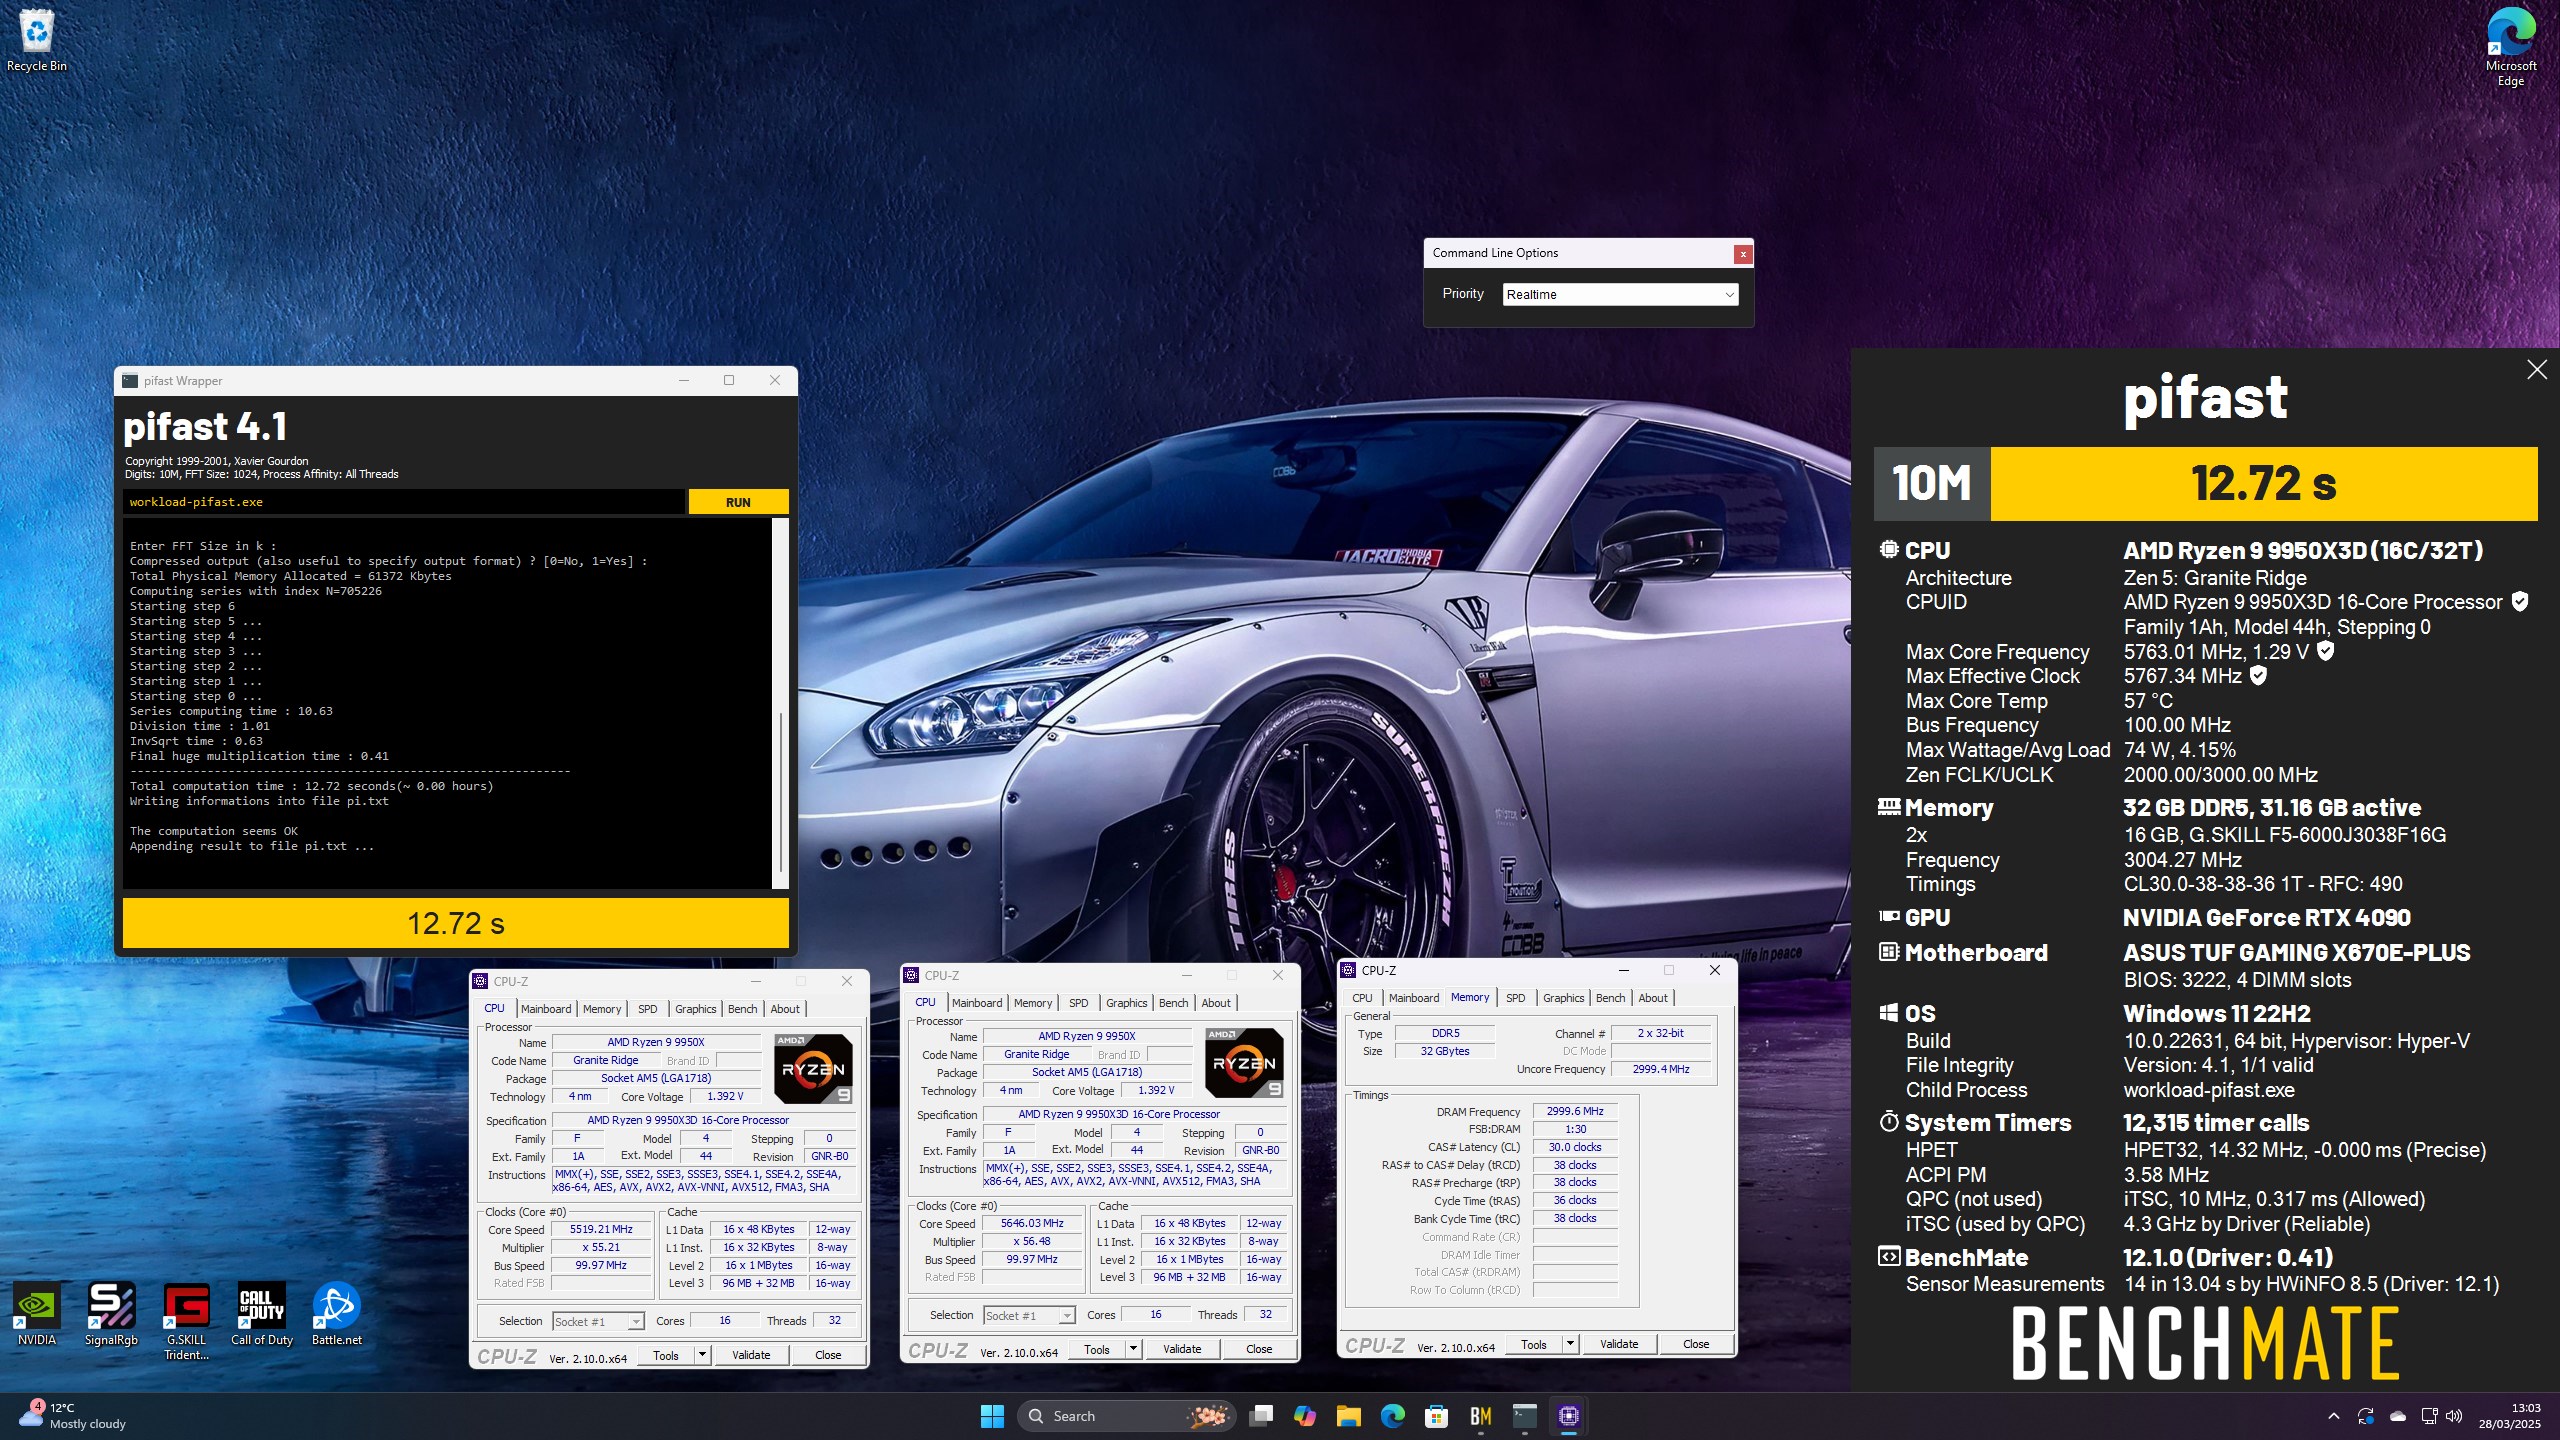Open the Priority dropdown set to Realtime
The image size is (2560, 1440).
click(1620, 294)
